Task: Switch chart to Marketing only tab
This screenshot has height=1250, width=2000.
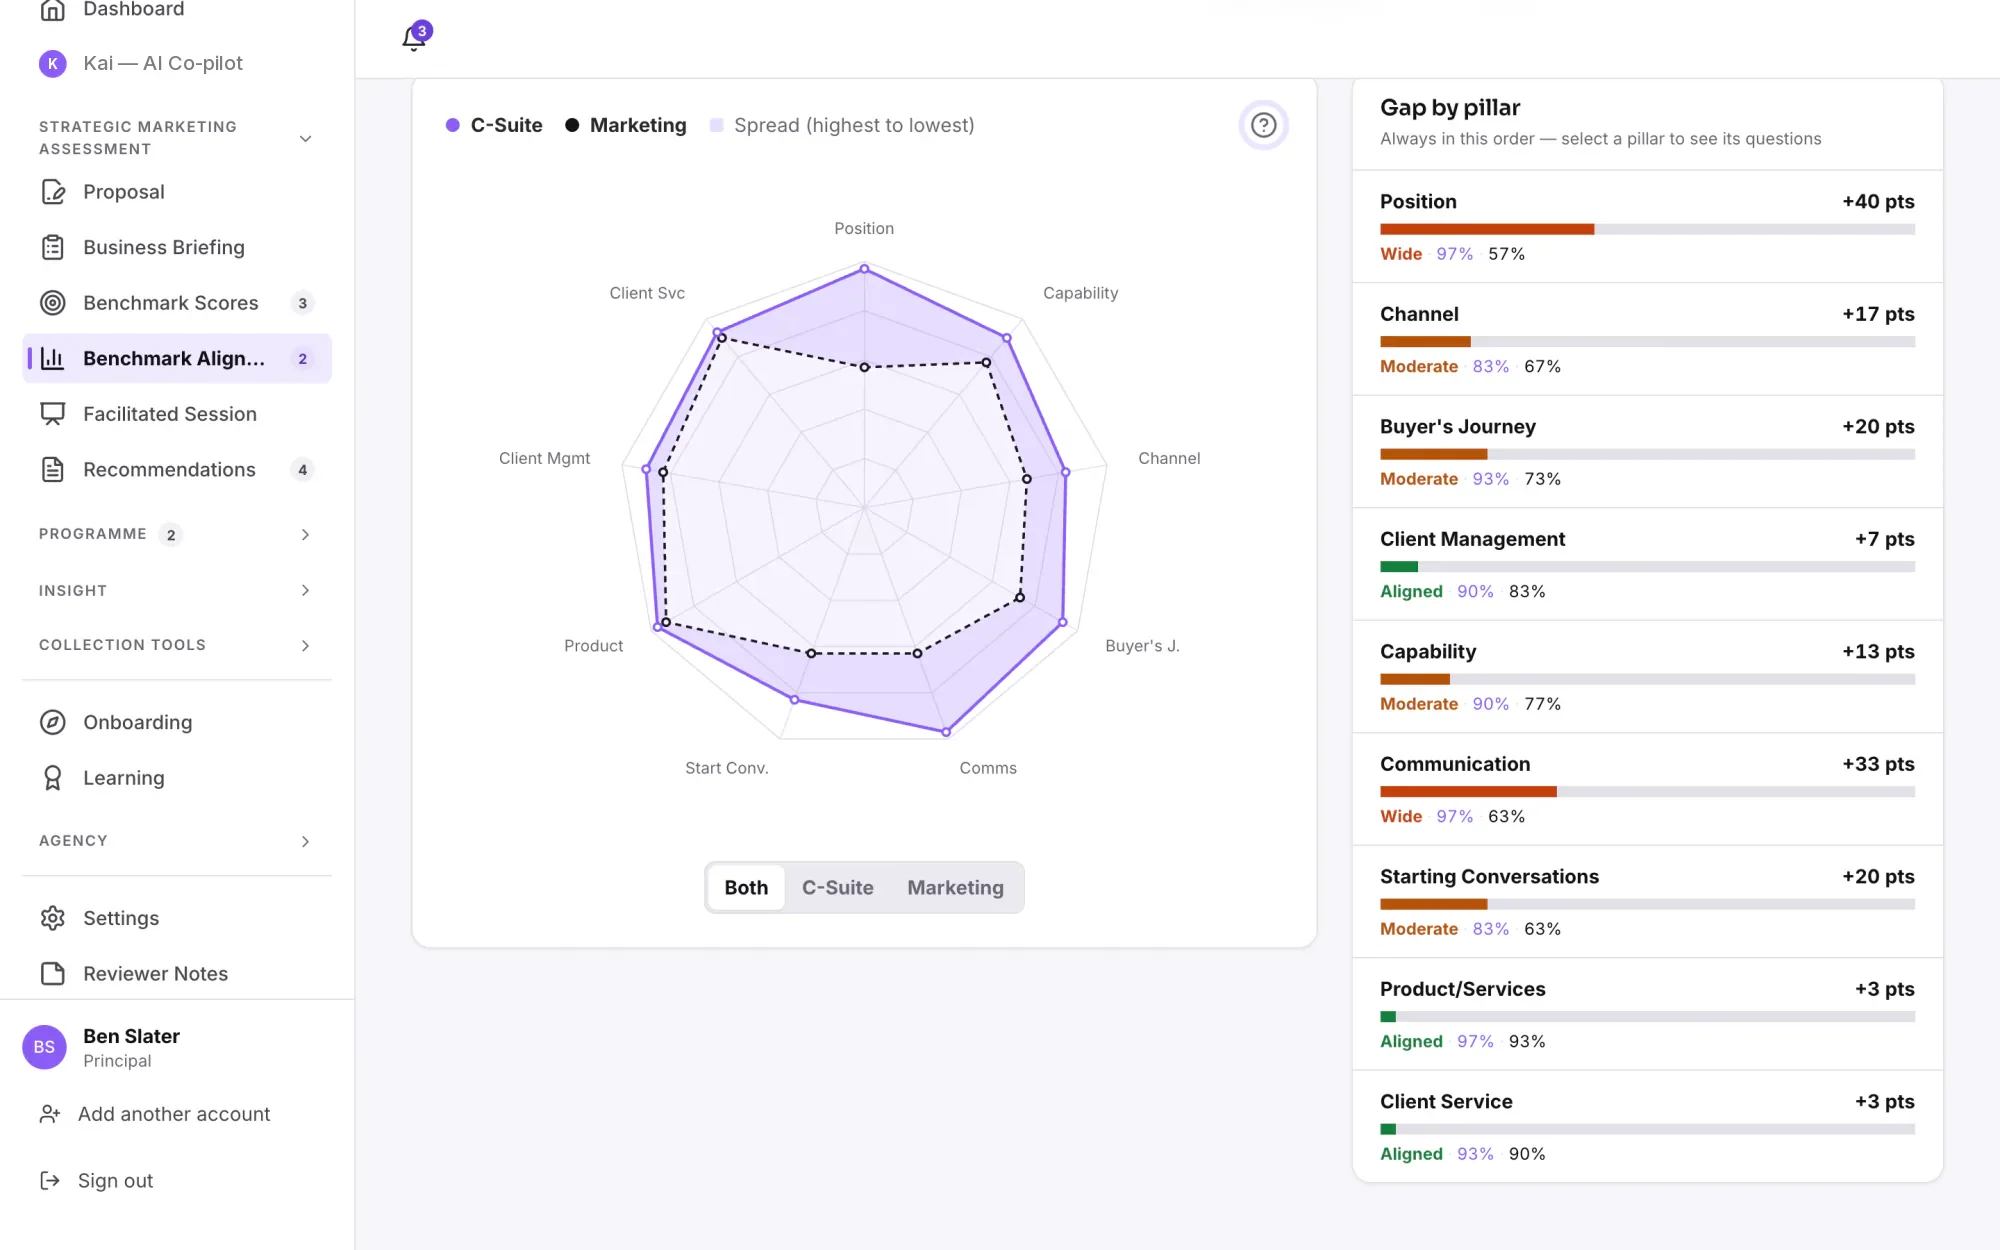Action: point(955,888)
